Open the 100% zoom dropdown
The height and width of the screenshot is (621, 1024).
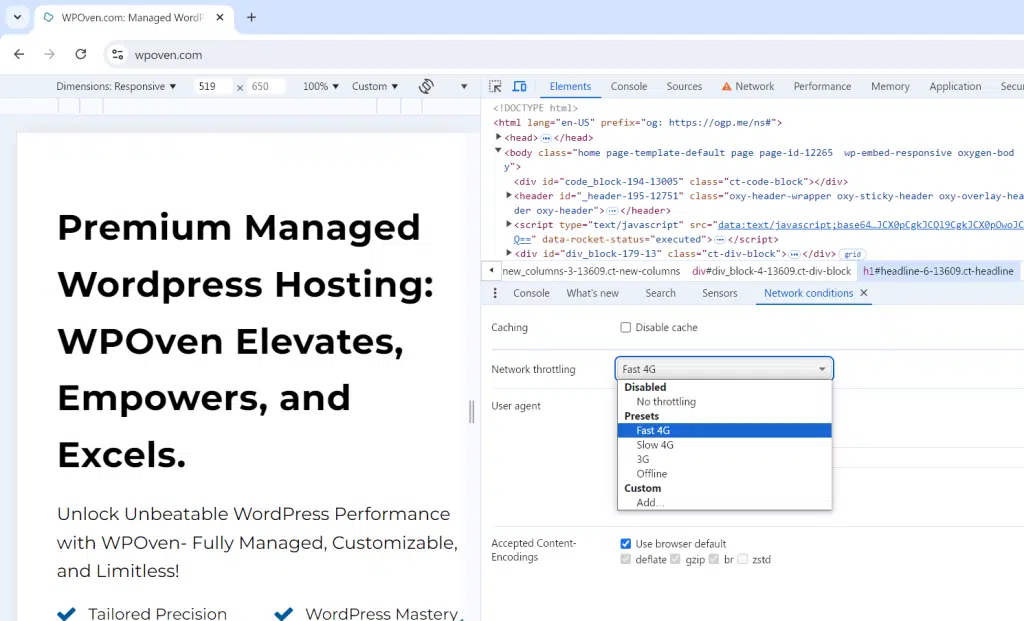[x=321, y=87]
